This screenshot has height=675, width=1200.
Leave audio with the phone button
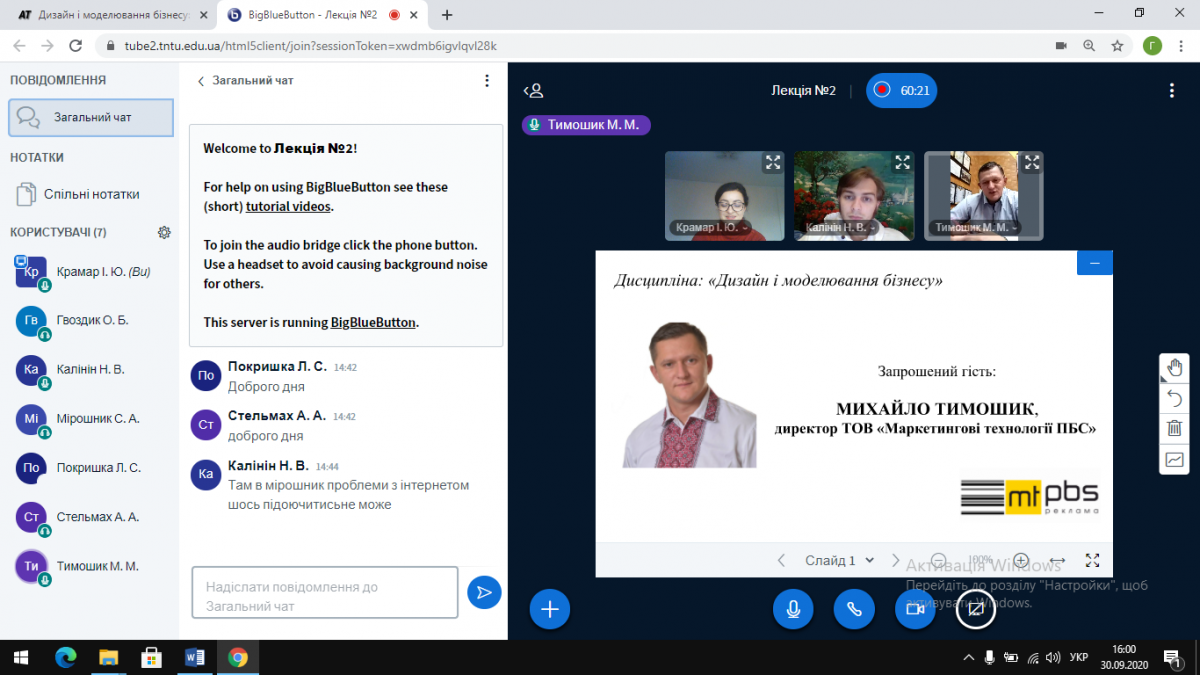(x=854, y=608)
